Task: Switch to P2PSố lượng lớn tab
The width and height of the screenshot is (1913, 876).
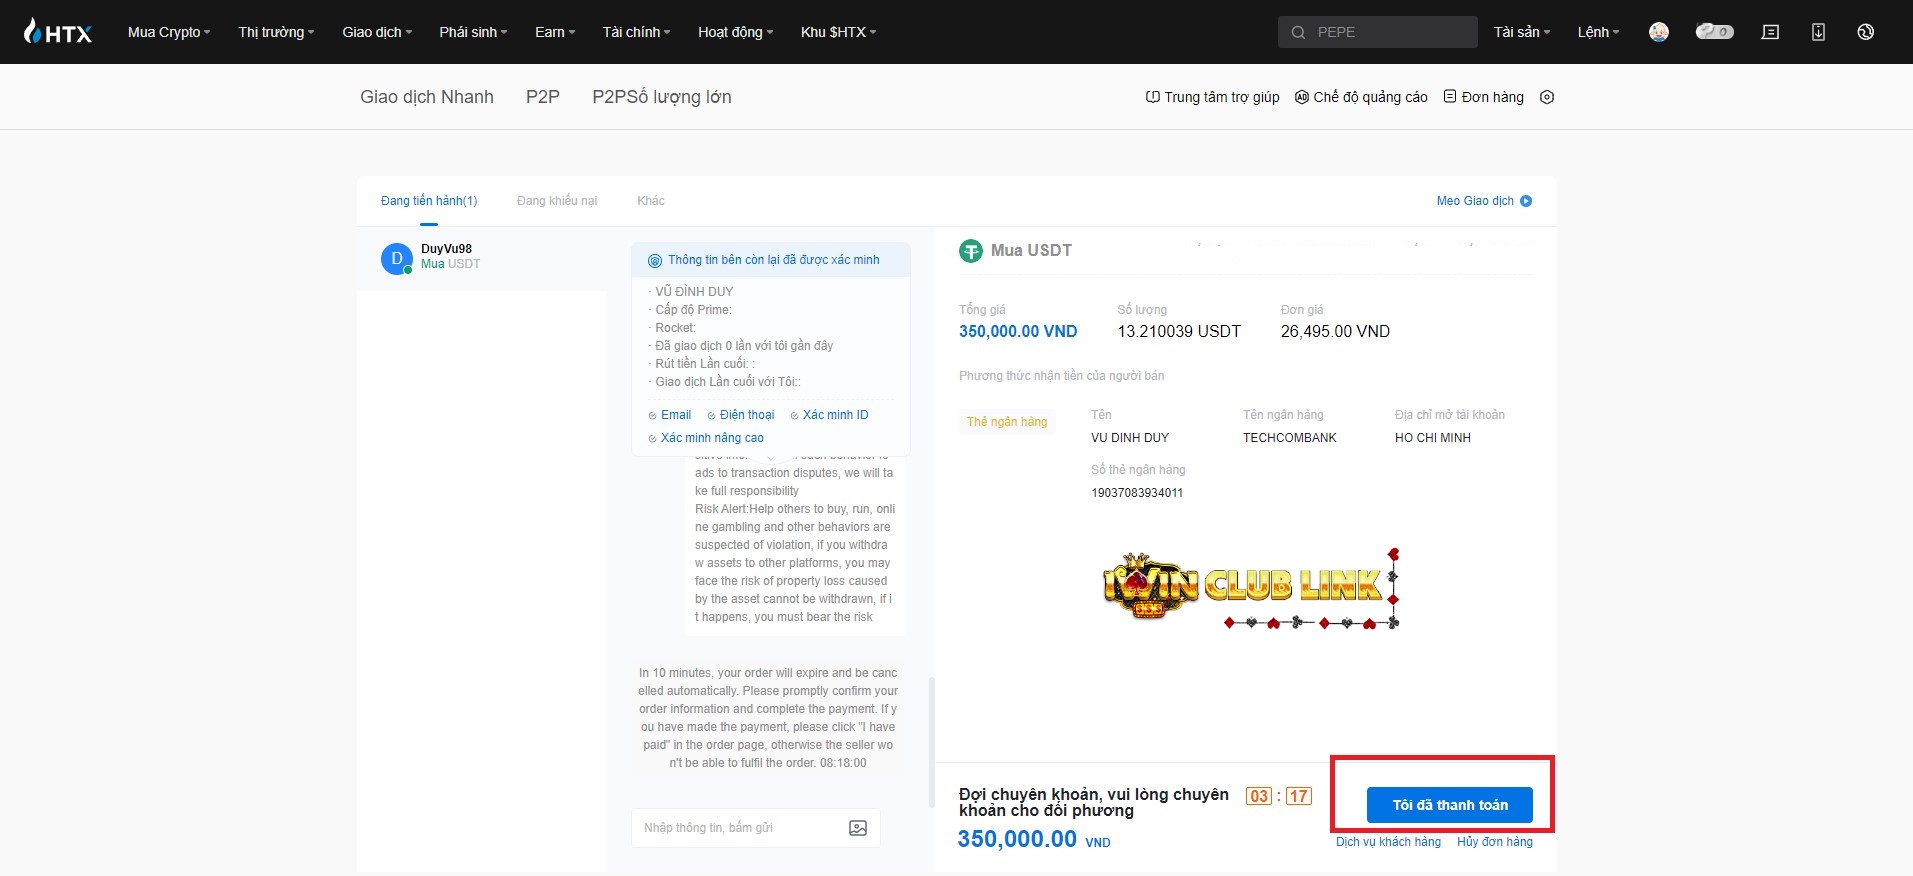Action: pyautogui.click(x=662, y=97)
